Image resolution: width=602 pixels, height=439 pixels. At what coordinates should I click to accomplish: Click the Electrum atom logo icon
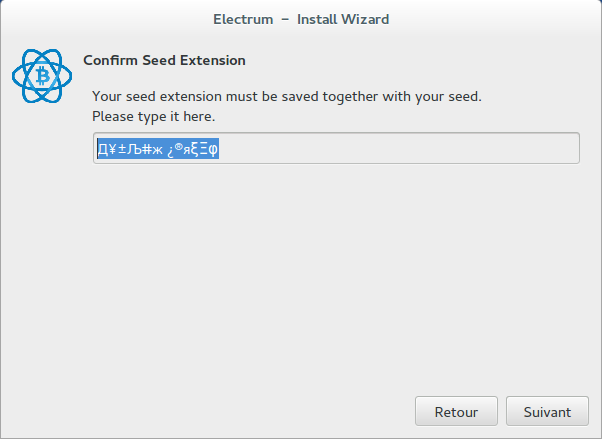point(42,76)
